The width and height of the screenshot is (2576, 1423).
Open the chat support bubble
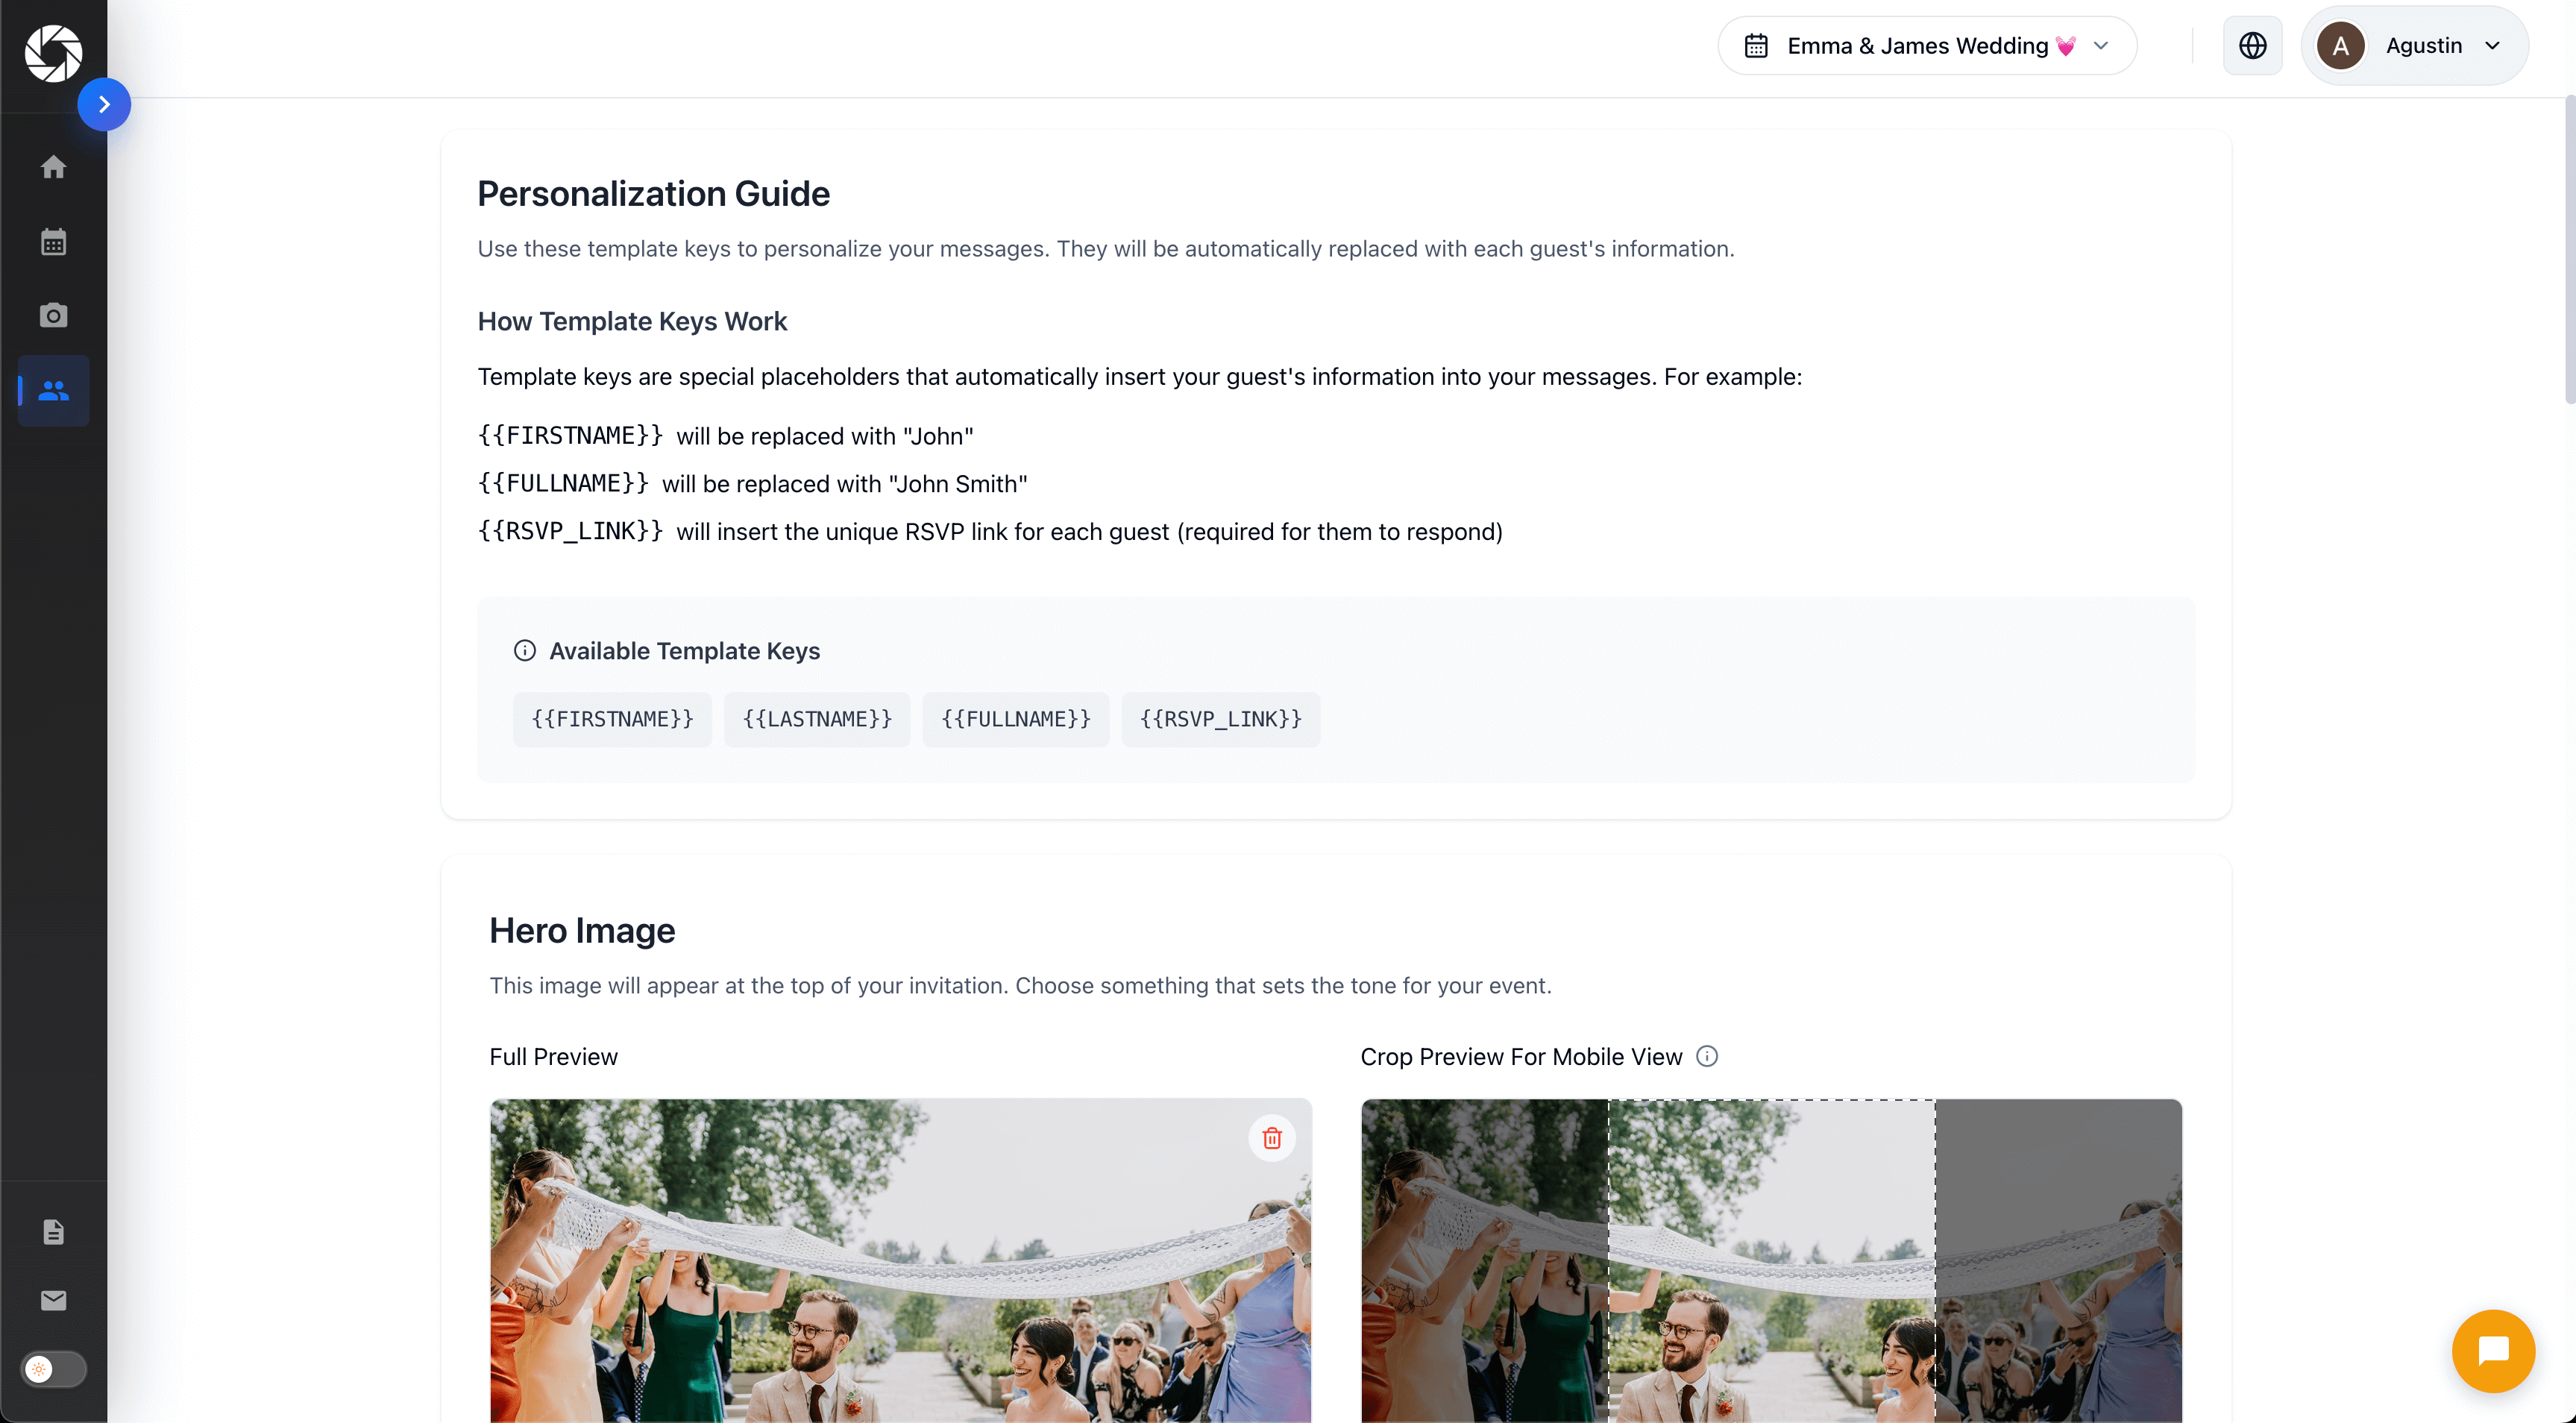[x=2493, y=1351]
